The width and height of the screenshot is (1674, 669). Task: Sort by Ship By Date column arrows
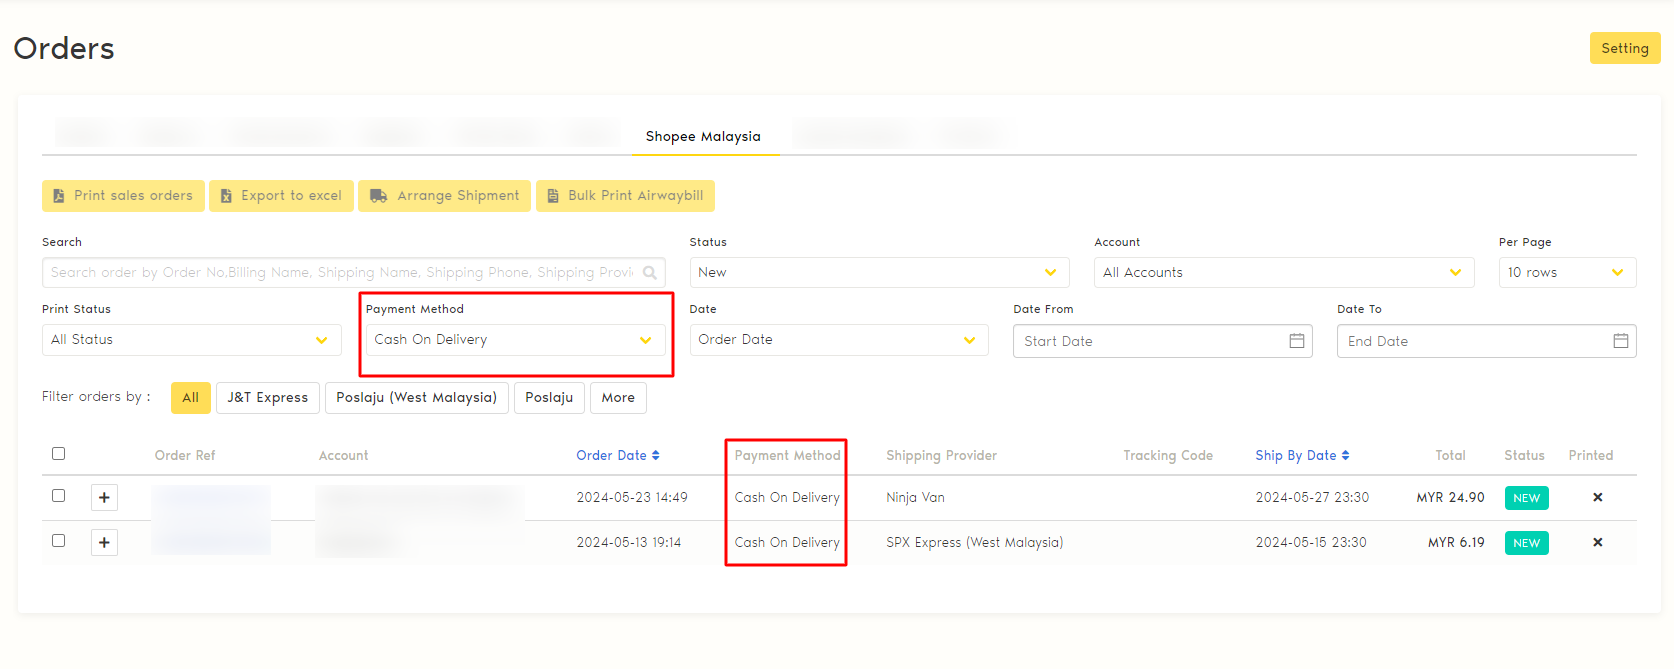(1345, 455)
